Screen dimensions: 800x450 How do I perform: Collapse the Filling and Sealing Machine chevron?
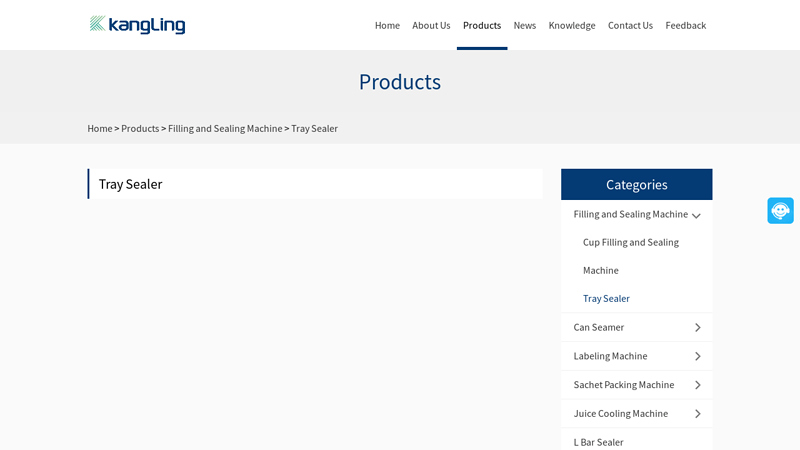[x=696, y=216]
